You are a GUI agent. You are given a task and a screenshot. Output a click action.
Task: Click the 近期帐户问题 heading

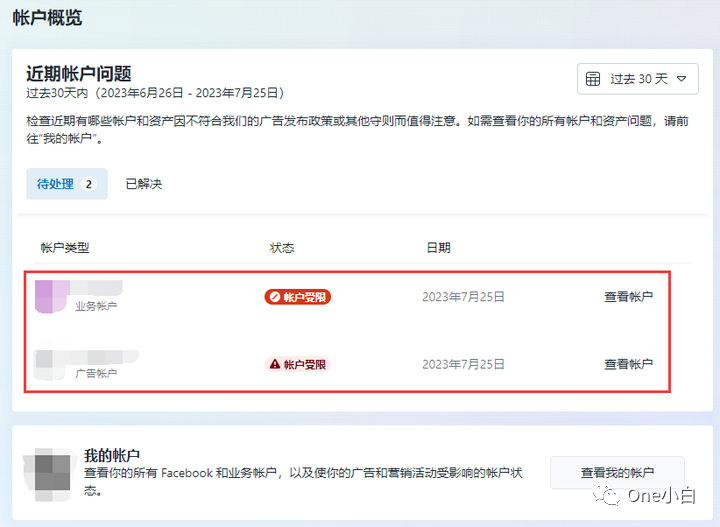[79, 73]
